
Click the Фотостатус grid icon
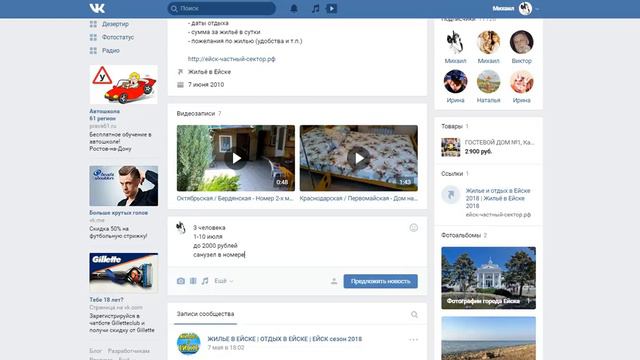(93, 37)
